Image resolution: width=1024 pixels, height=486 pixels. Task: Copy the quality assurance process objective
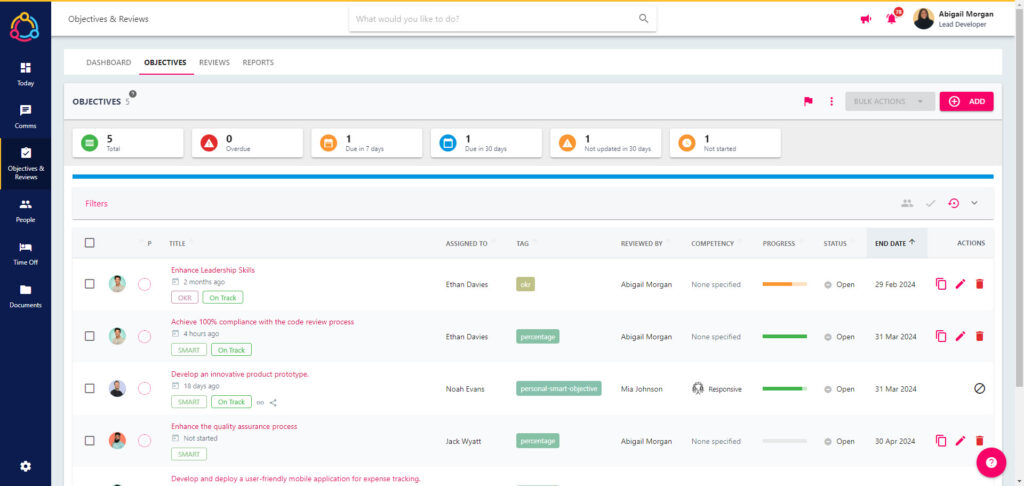[941, 441]
